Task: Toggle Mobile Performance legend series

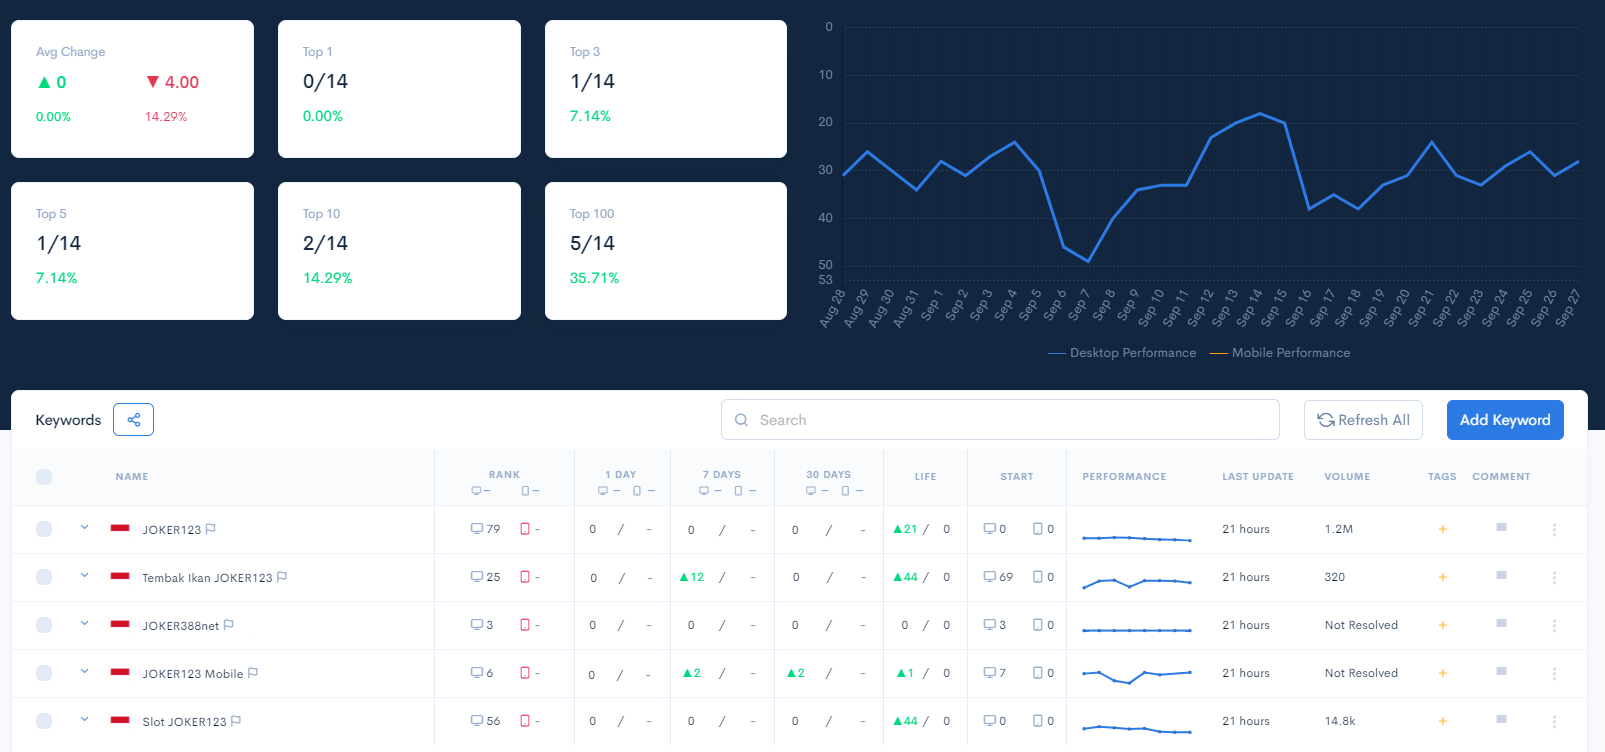Action: coord(1280,353)
